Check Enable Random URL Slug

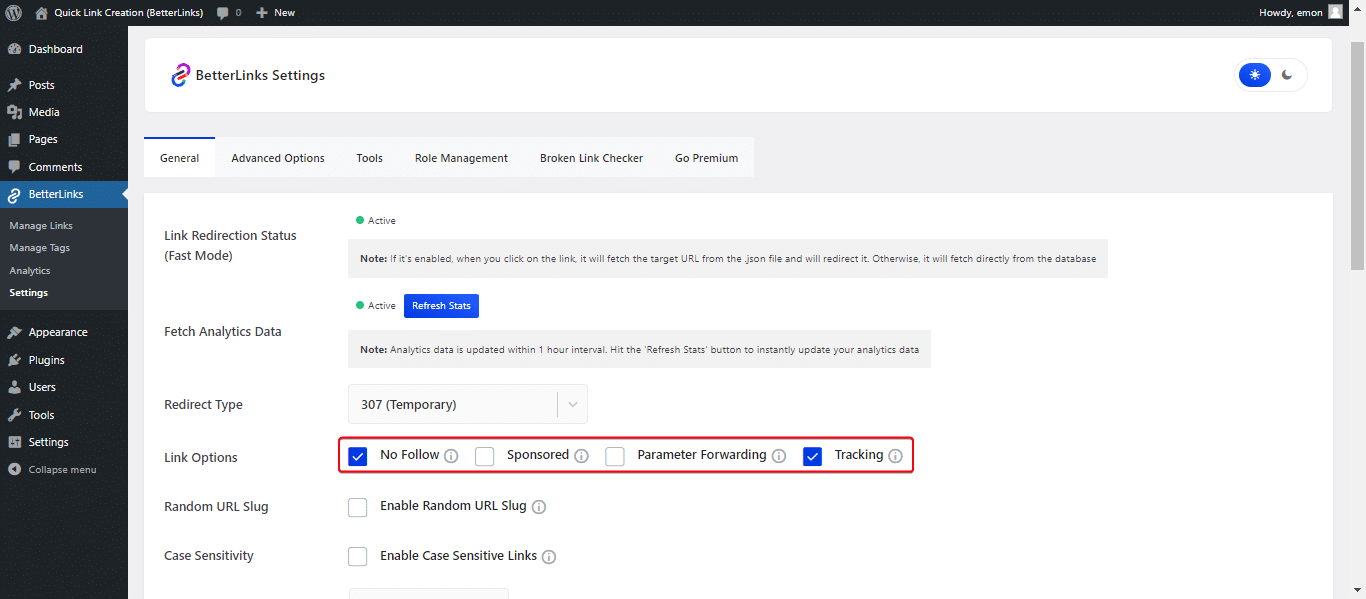[x=358, y=507]
